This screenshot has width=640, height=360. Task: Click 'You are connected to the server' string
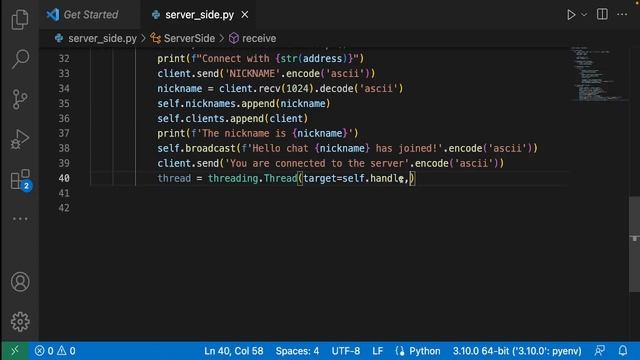tap(317, 164)
